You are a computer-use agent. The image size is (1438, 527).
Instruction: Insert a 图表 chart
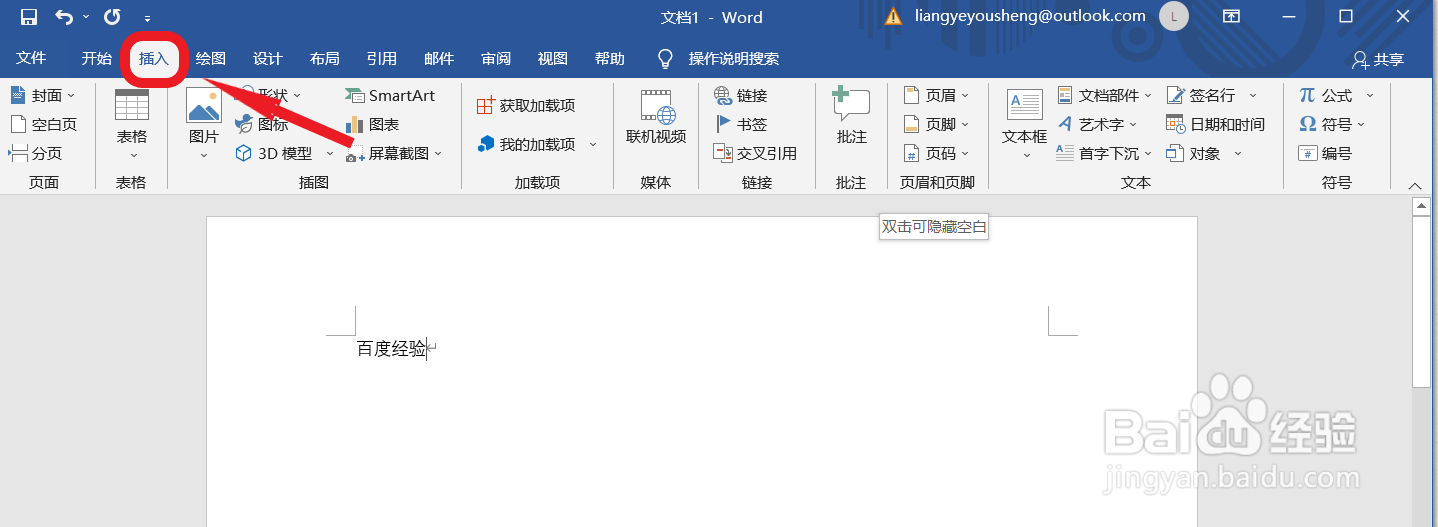coord(372,124)
